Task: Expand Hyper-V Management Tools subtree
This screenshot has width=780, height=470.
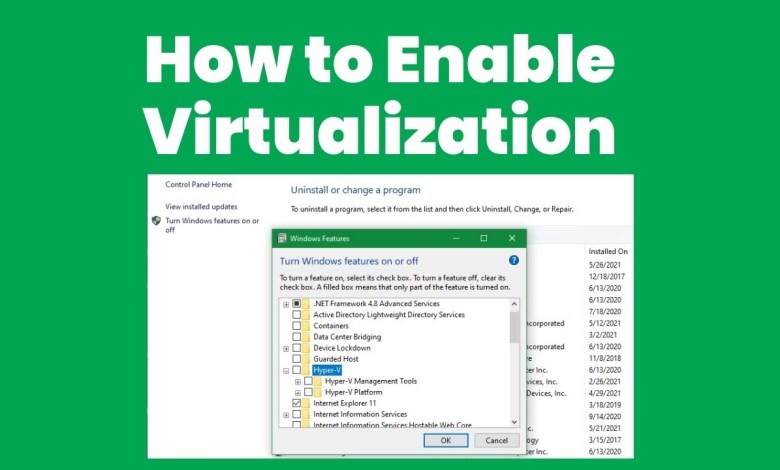Action: pos(298,382)
